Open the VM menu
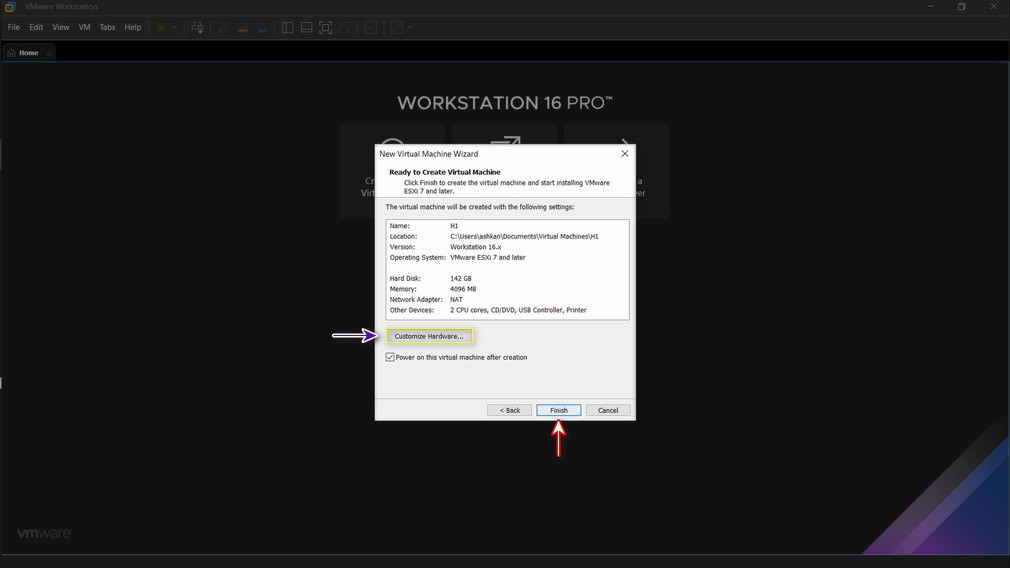The image size is (1010, 568). click(x=84, y=27)
